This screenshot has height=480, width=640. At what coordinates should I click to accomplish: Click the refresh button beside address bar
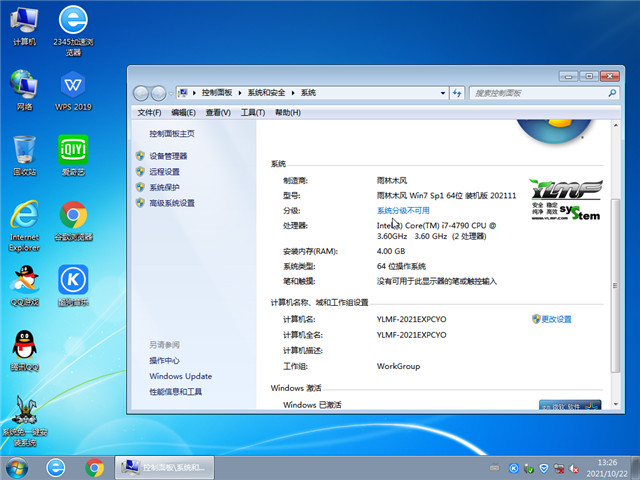pyautogui.click(x=457, y=93)
